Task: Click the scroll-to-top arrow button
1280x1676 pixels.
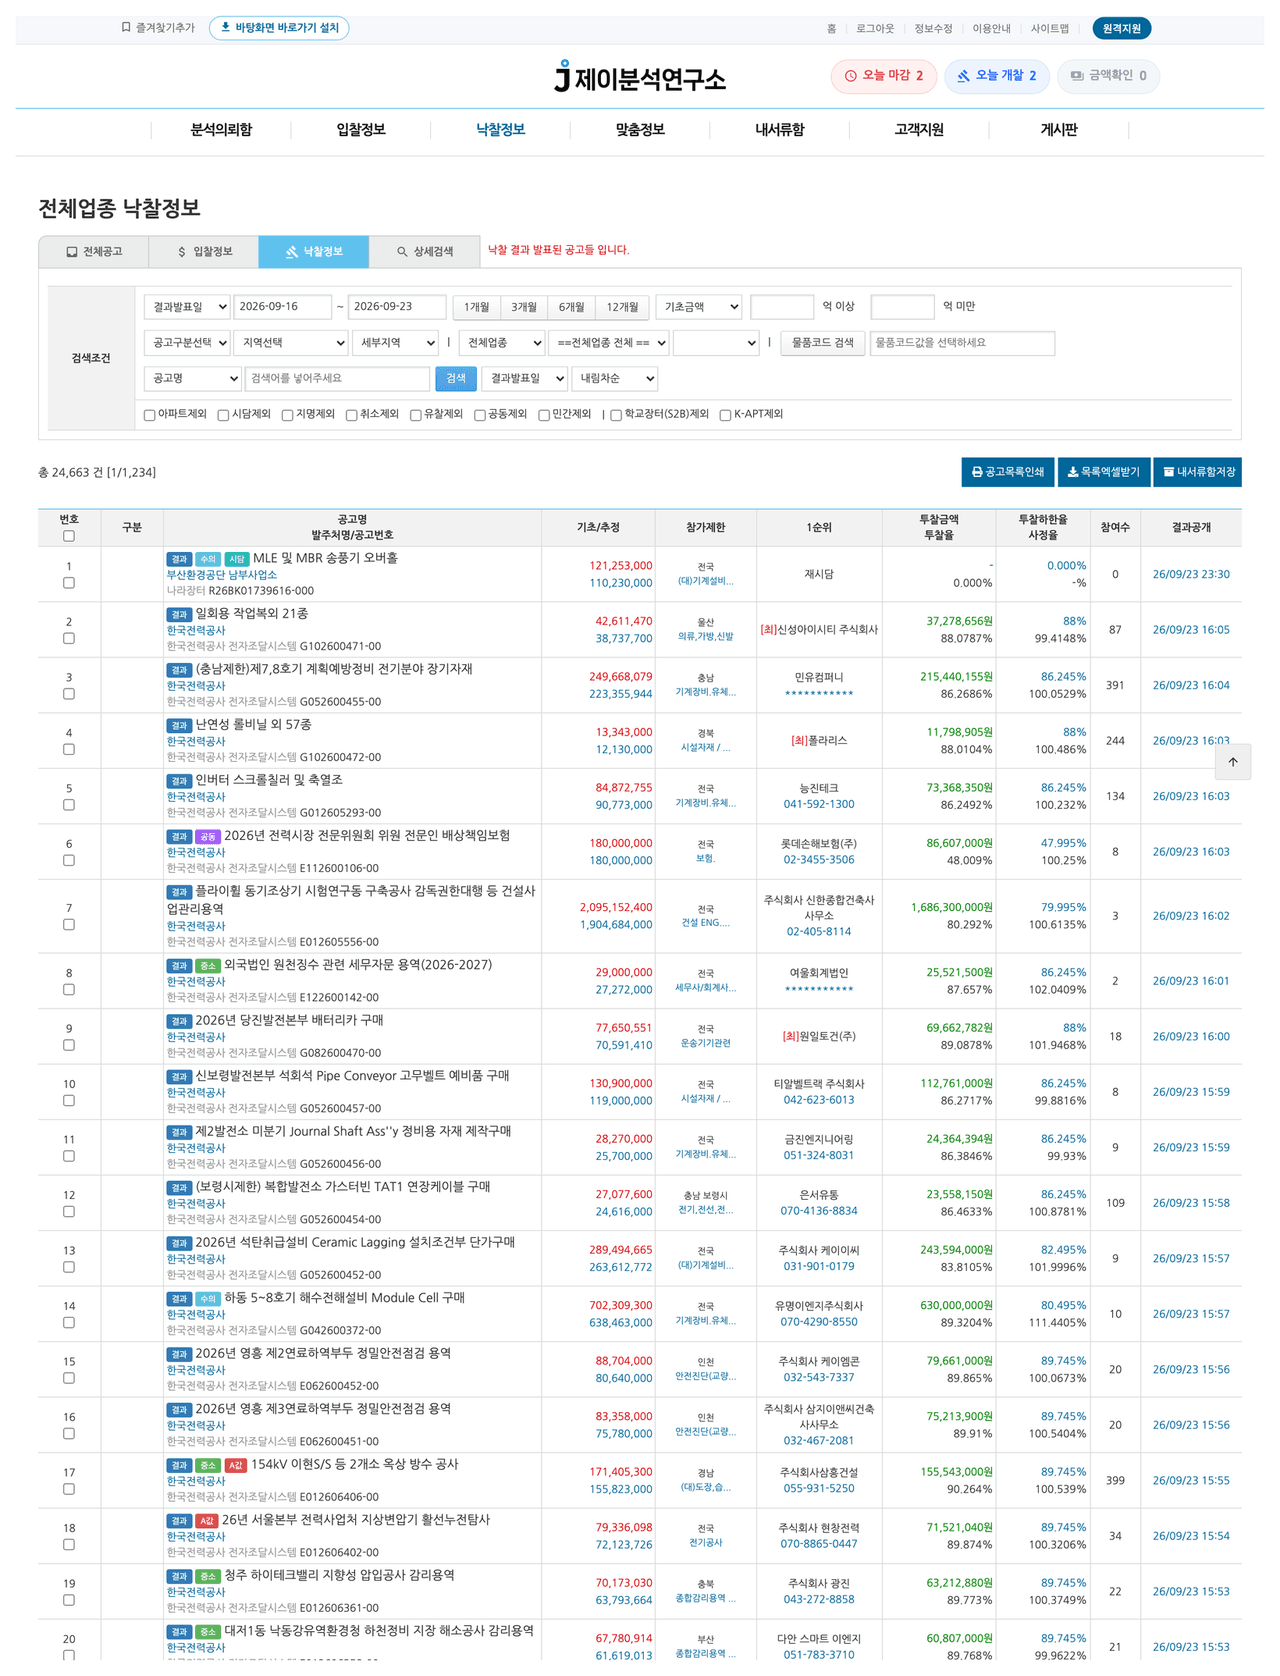Action: (1233, 762)
